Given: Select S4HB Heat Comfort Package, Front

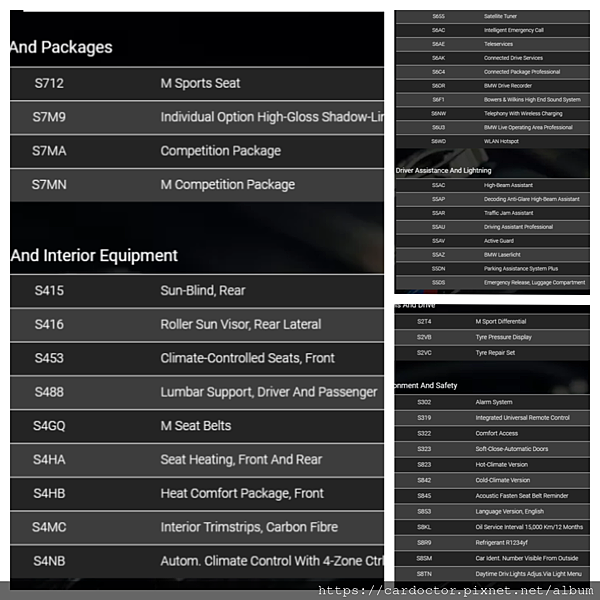Looking at the screenshot, I should coord(197,494).
